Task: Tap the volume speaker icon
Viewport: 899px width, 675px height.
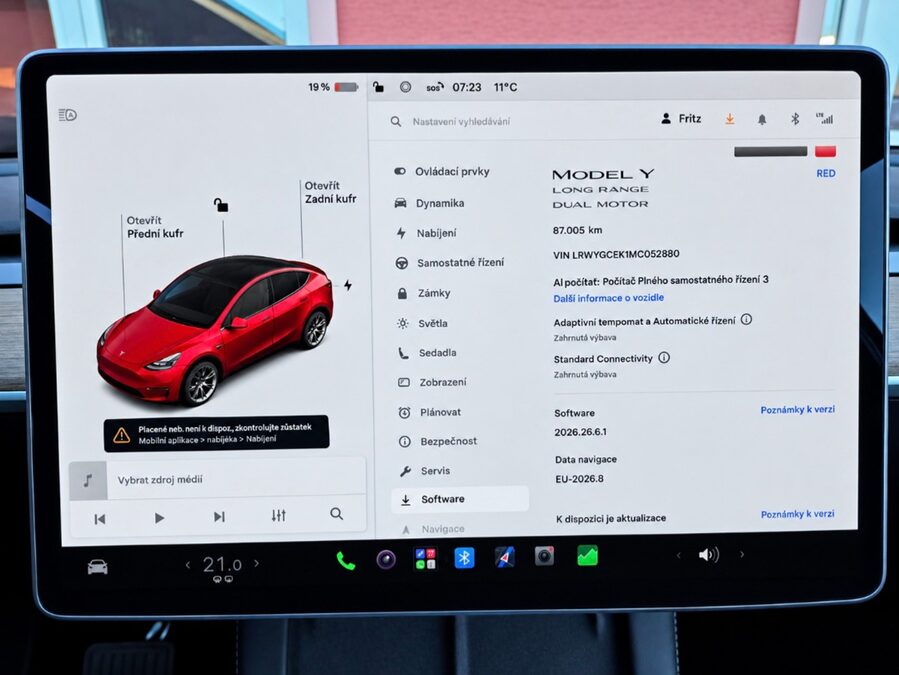Action: (x=709, y=555)
